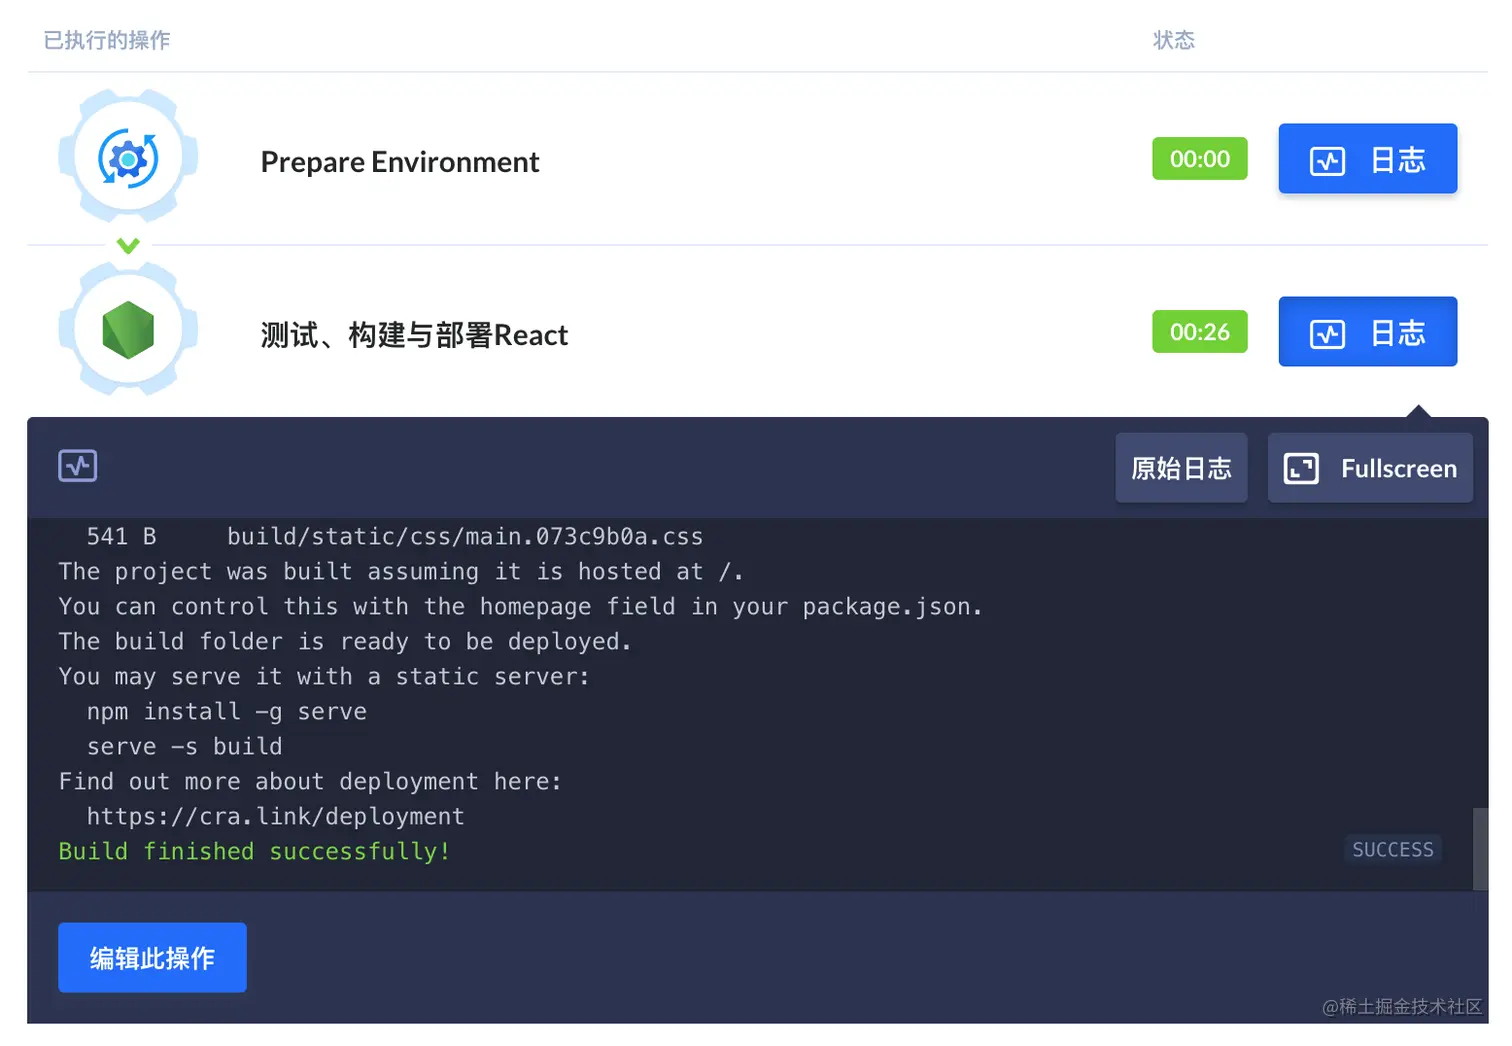Click the main.073c9b0a.css log line
Image resolution: width=1512 pixels, height=1046 pixels.
pyautogui.click(x=395, y=537)
